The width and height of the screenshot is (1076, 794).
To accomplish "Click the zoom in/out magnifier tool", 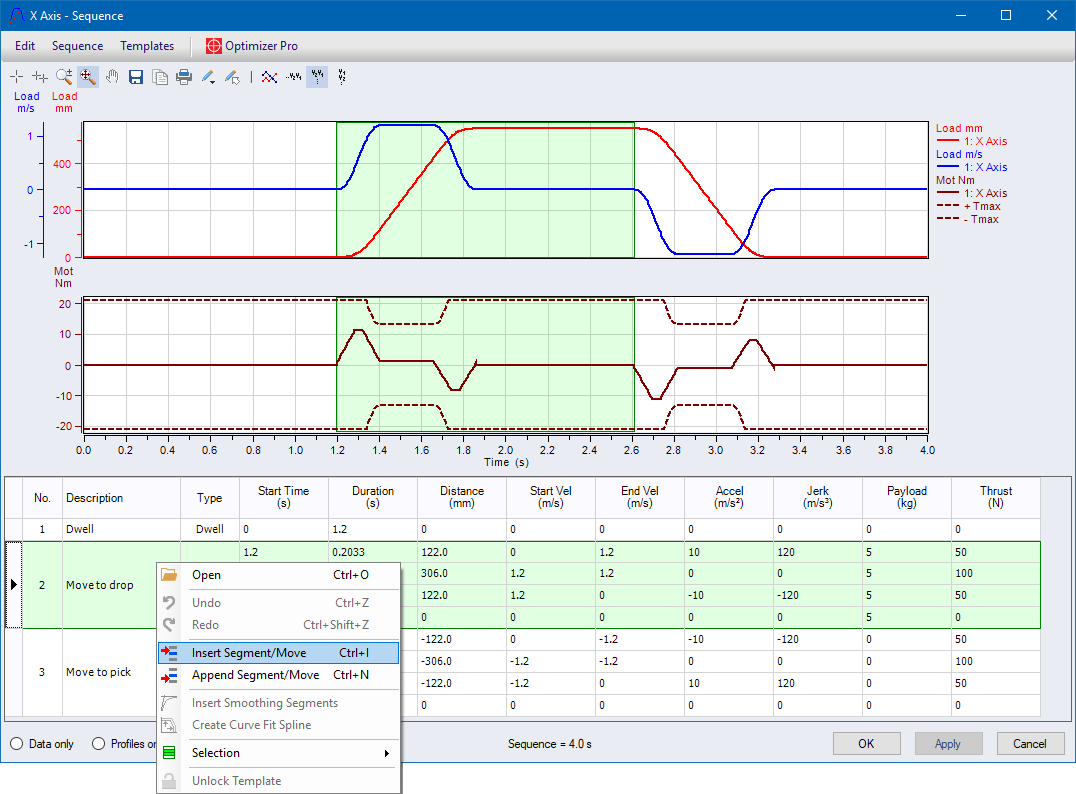I will (x=64, y=76).
